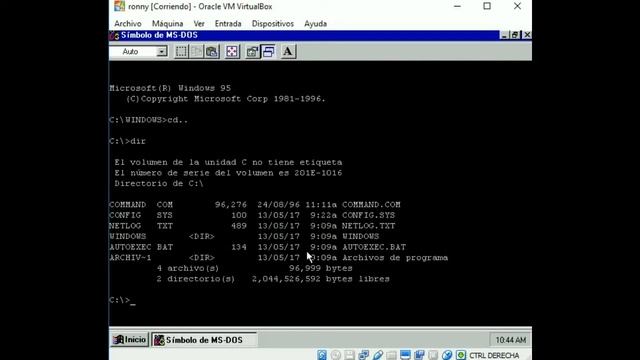Click the VirtualBox USB status icon
This screenshot has width=640, height=360.
(x=378, y=355)
